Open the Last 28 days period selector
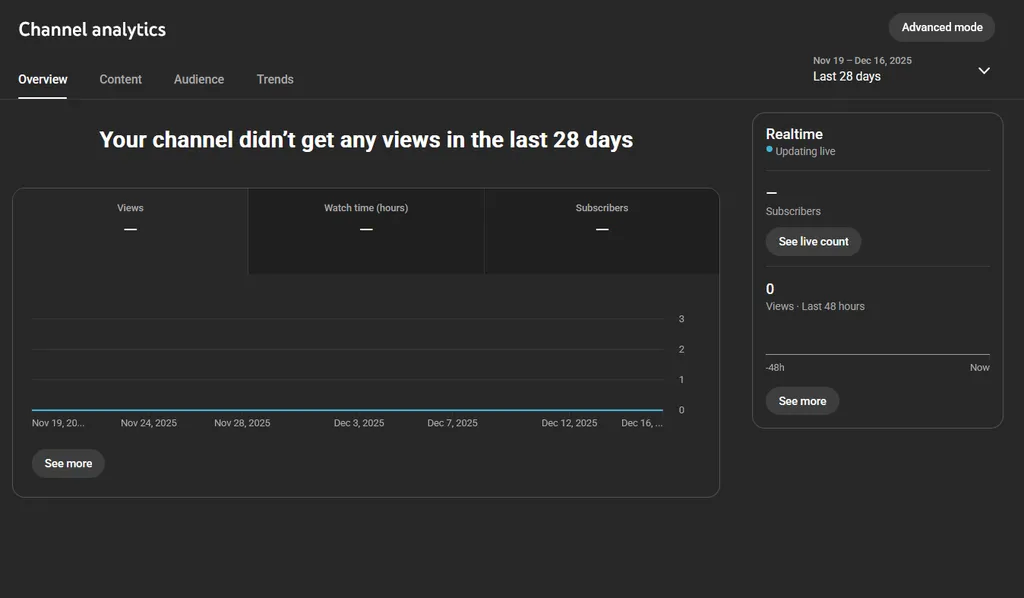Image resolution: width=1024 pixels, height=598 pixels. pyautogui.click(x=847, y=77)
